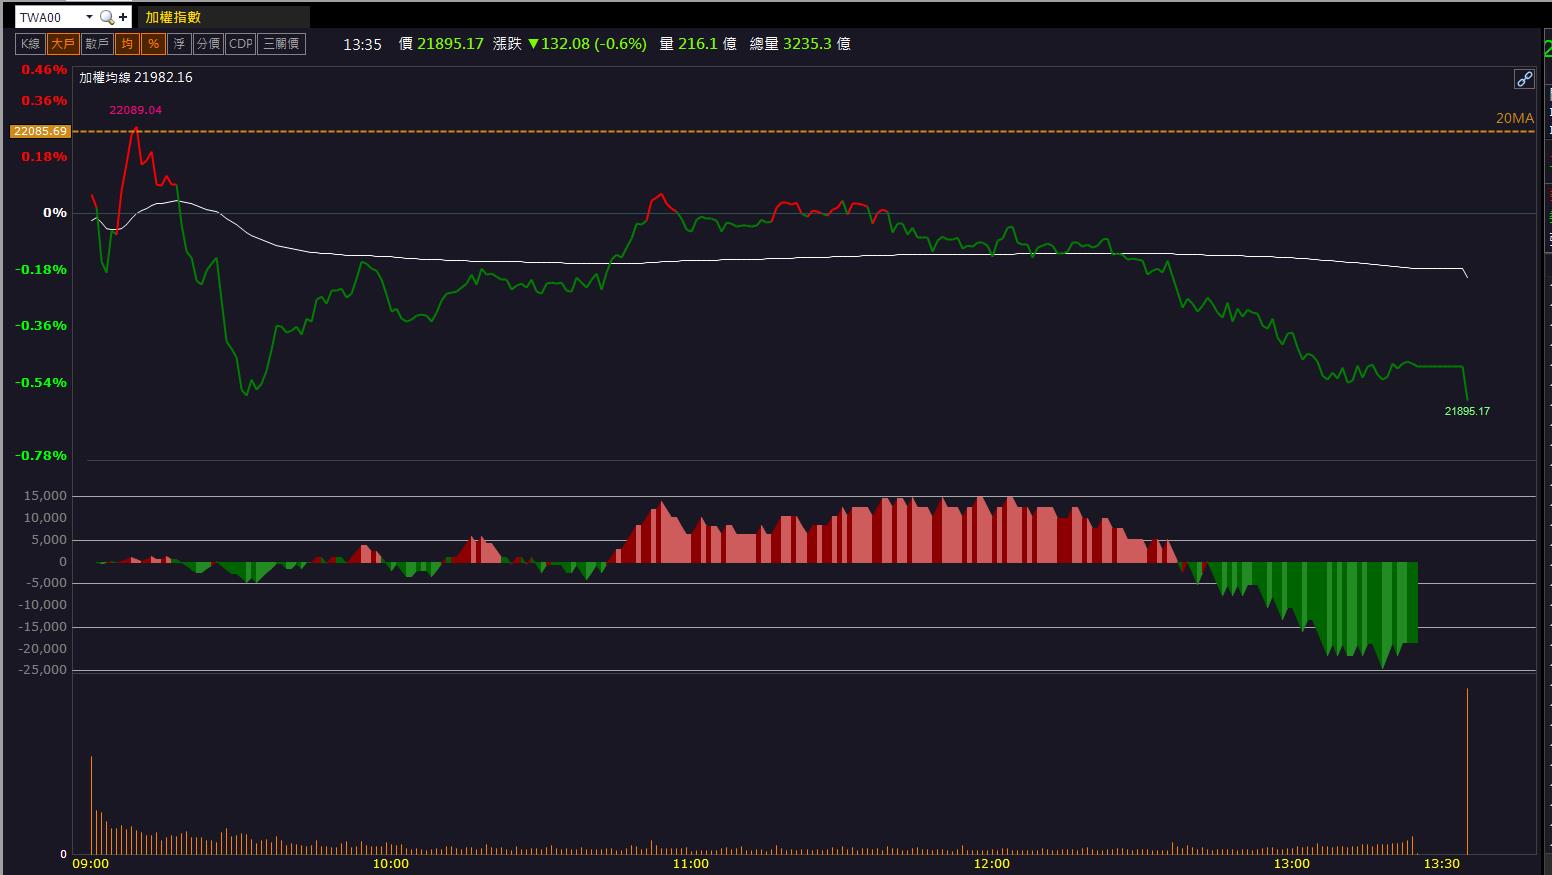
Task: Show the 三關價 price levels
Action: coord(281,44)
